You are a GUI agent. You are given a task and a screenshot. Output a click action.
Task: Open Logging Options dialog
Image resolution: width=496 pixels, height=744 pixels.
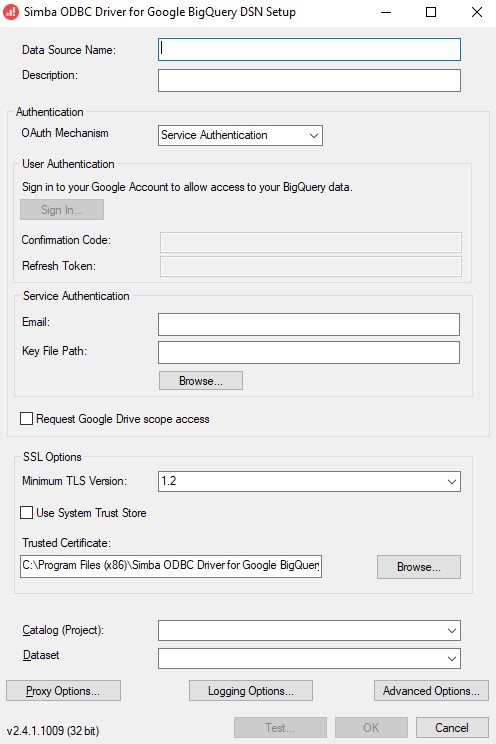251,691
